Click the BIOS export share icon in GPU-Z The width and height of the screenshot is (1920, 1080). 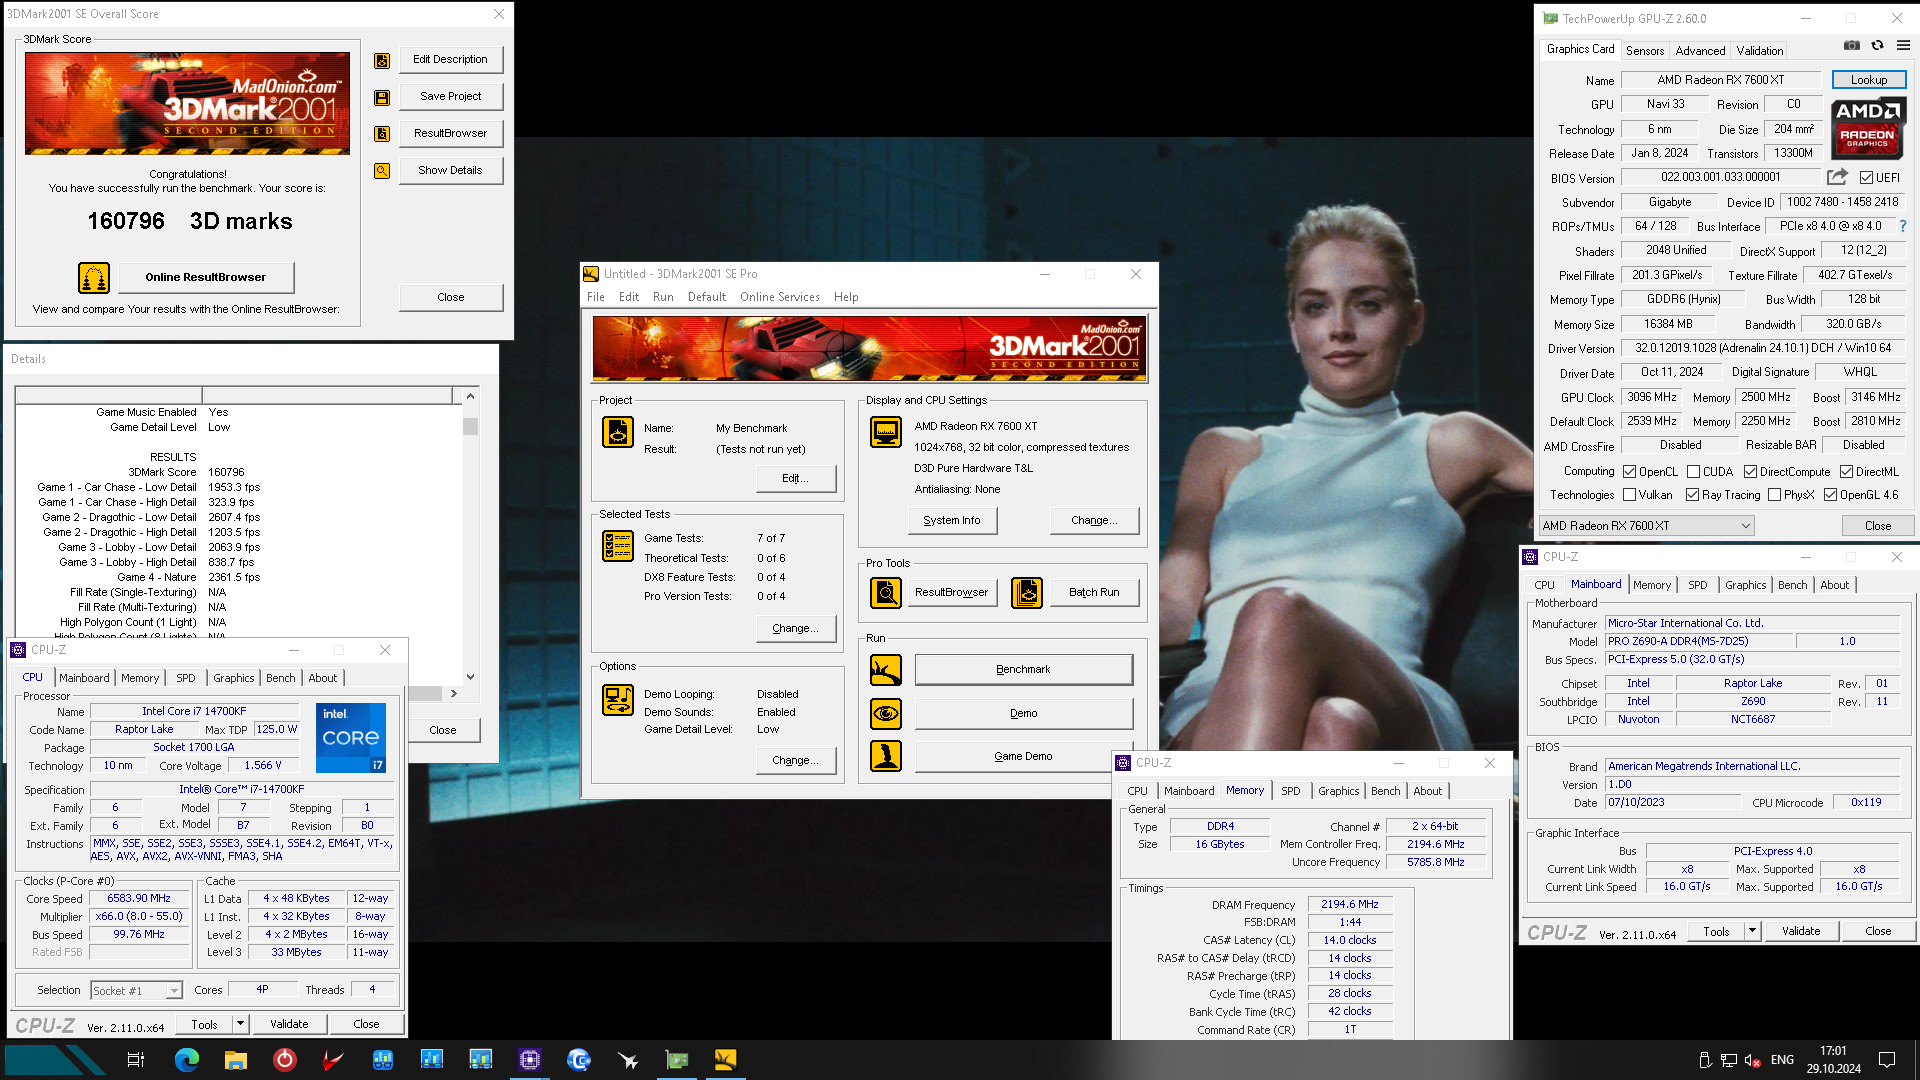click(1837, 177)
